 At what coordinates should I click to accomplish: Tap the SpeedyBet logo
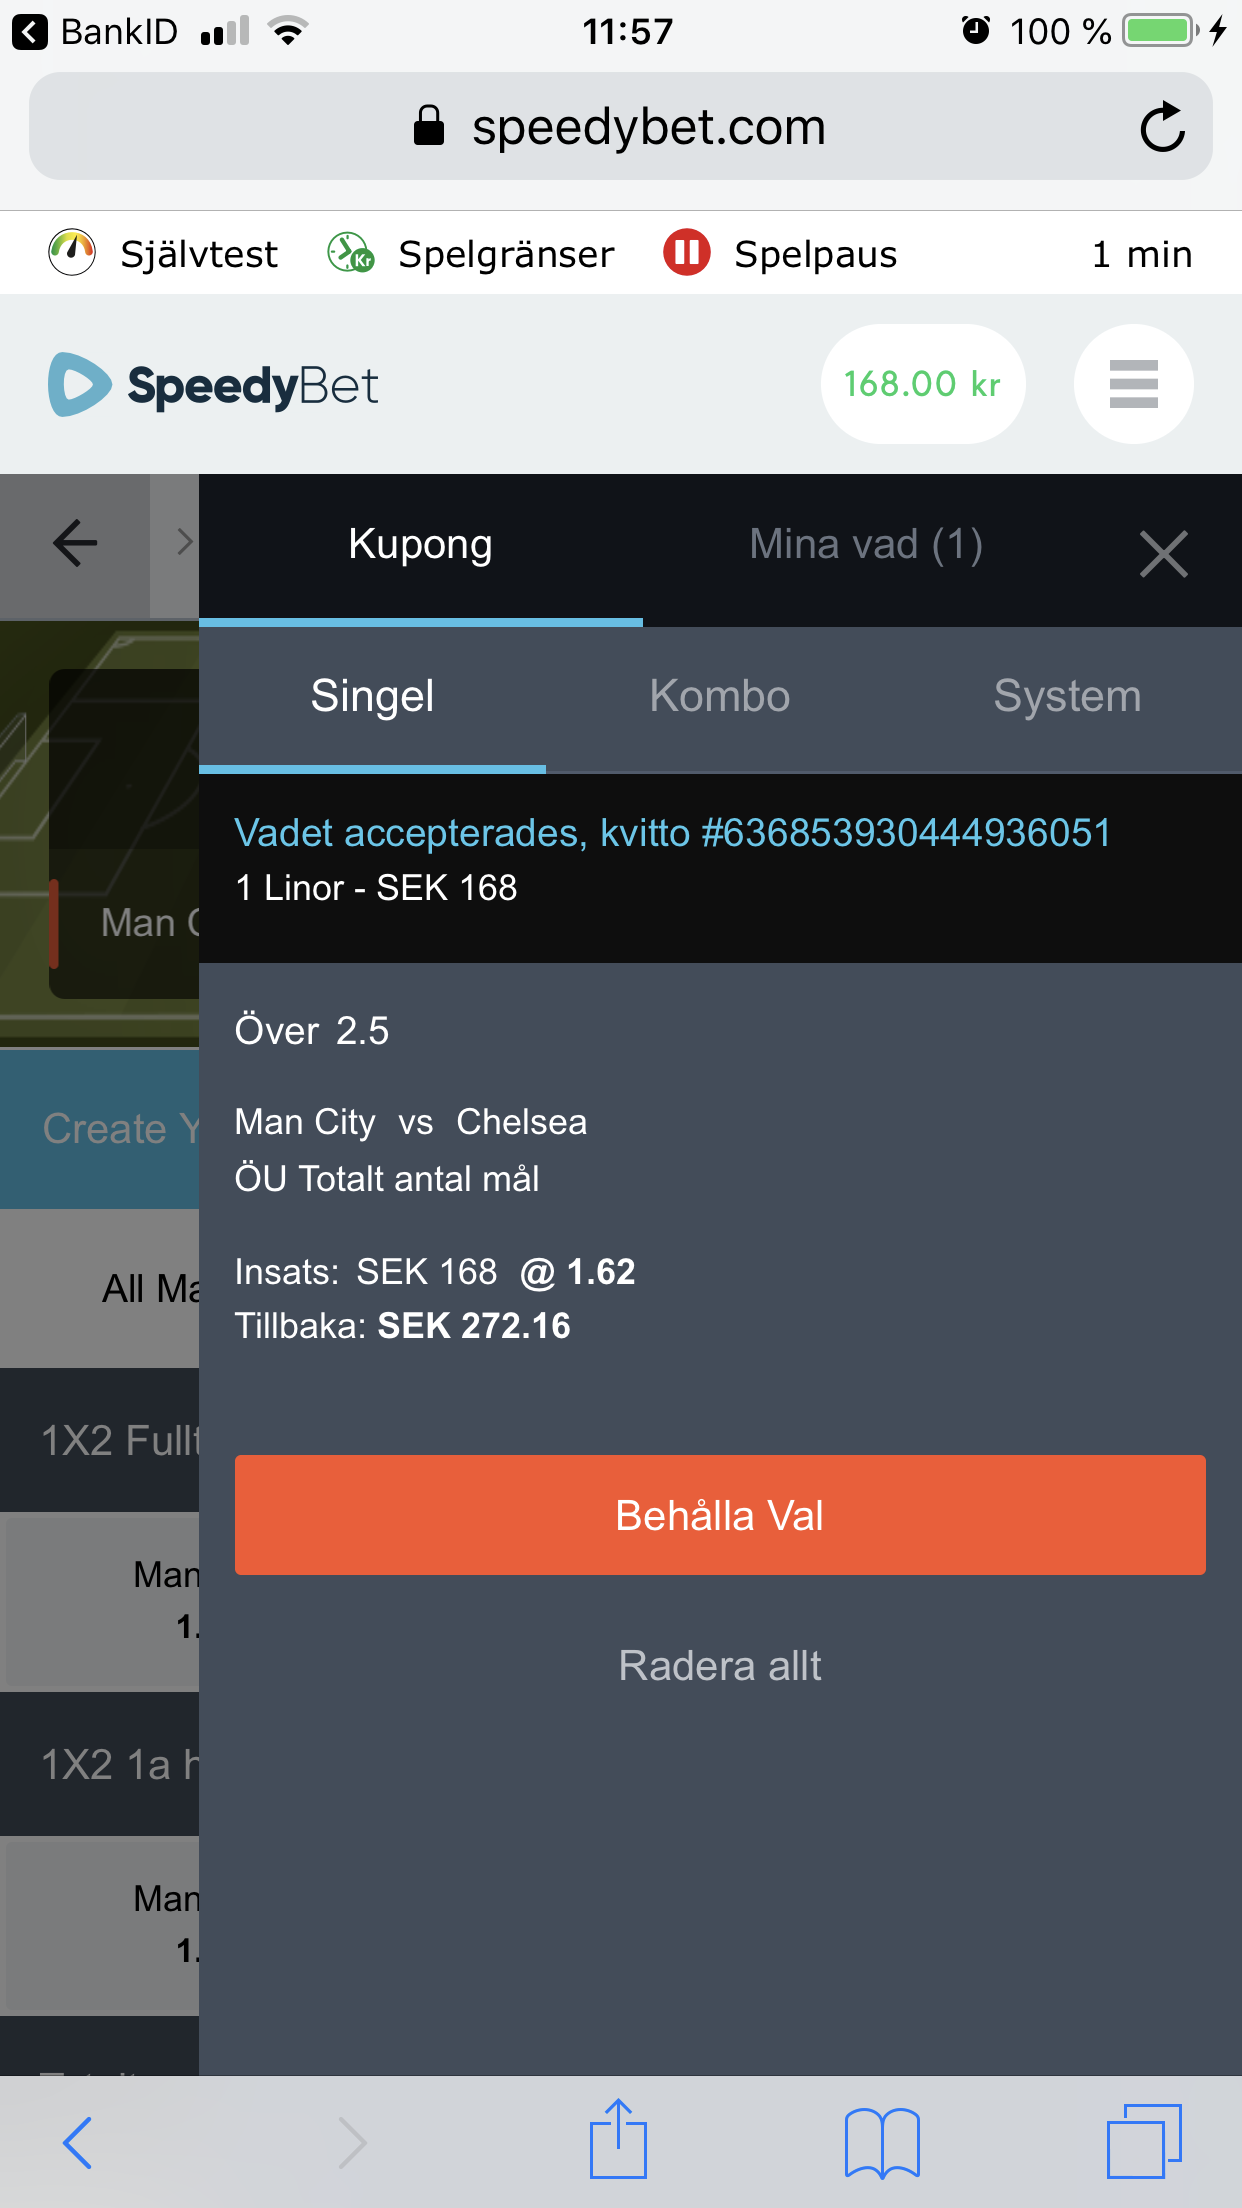click(213, 385)
